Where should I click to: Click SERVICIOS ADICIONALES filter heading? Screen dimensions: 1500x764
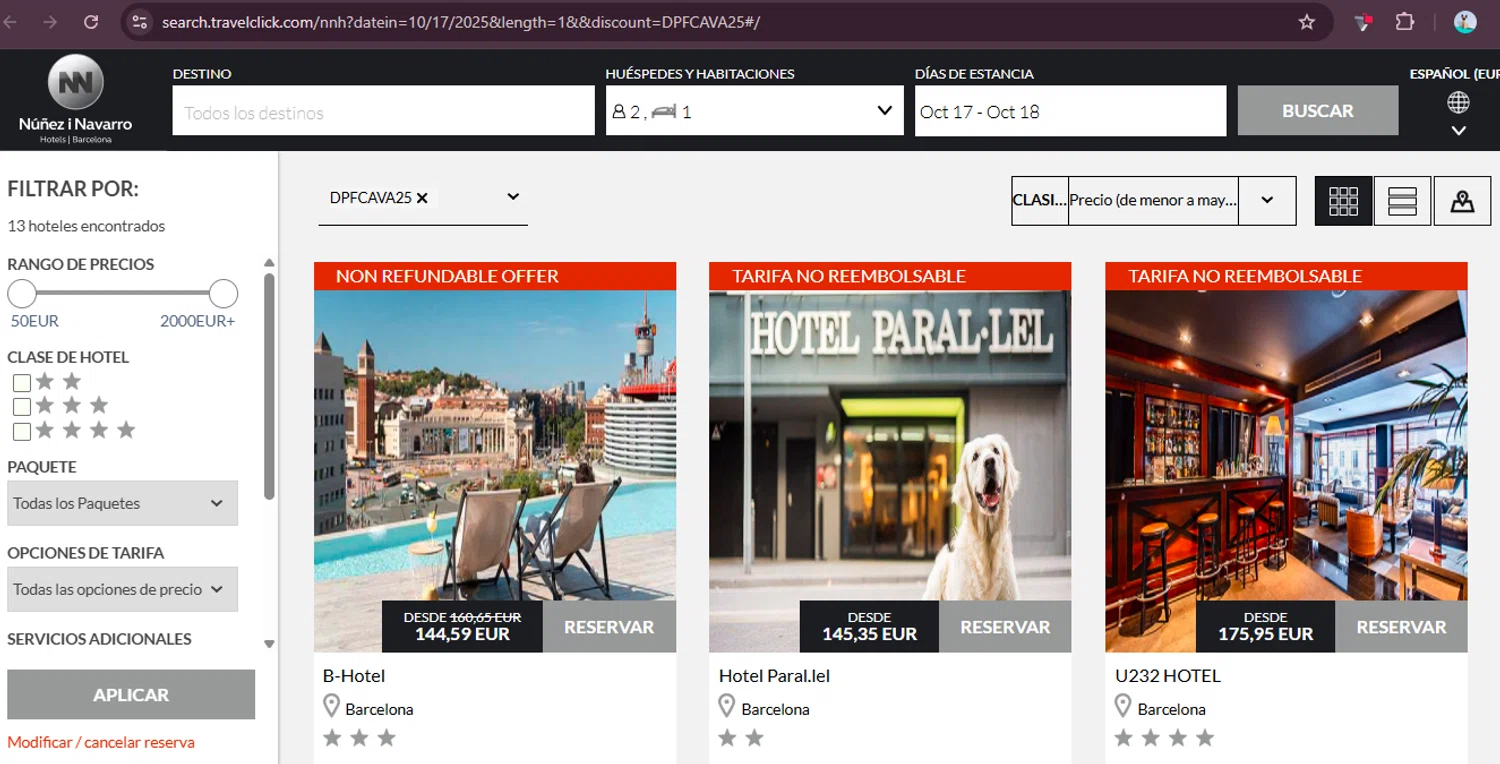(x=99, y=639)
